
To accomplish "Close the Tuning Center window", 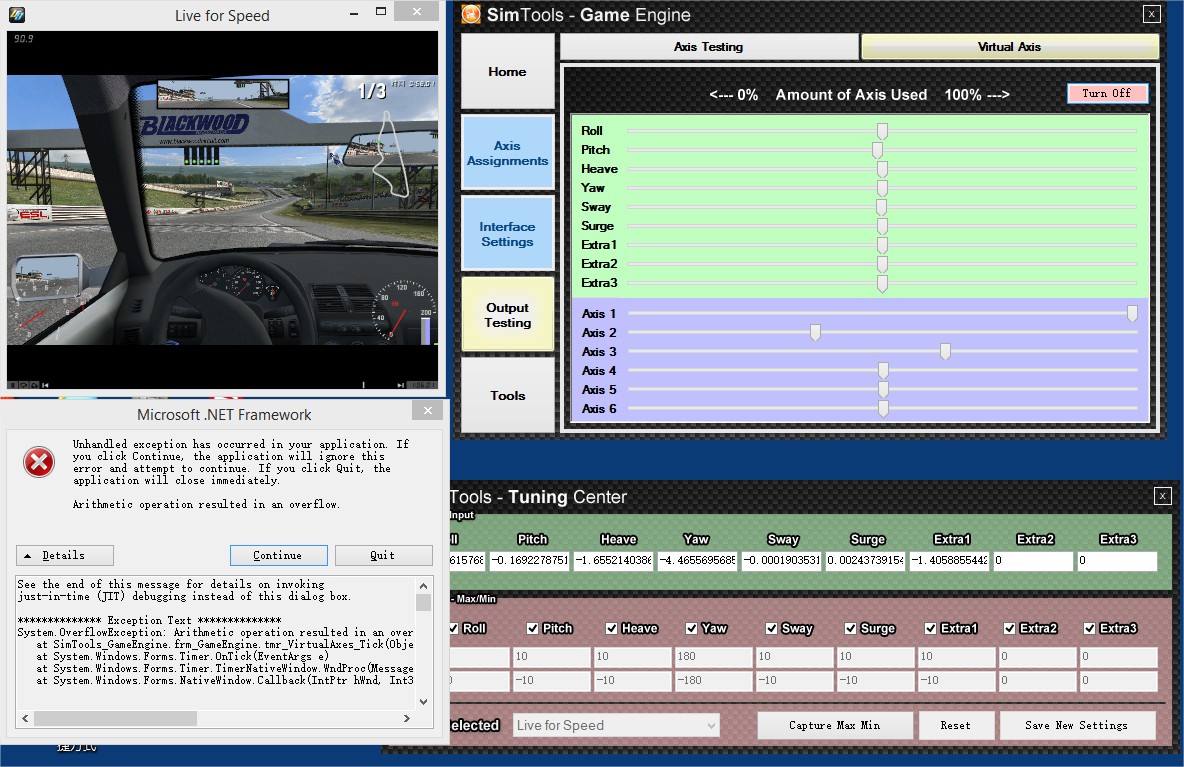I will [x=1163, y=496].
